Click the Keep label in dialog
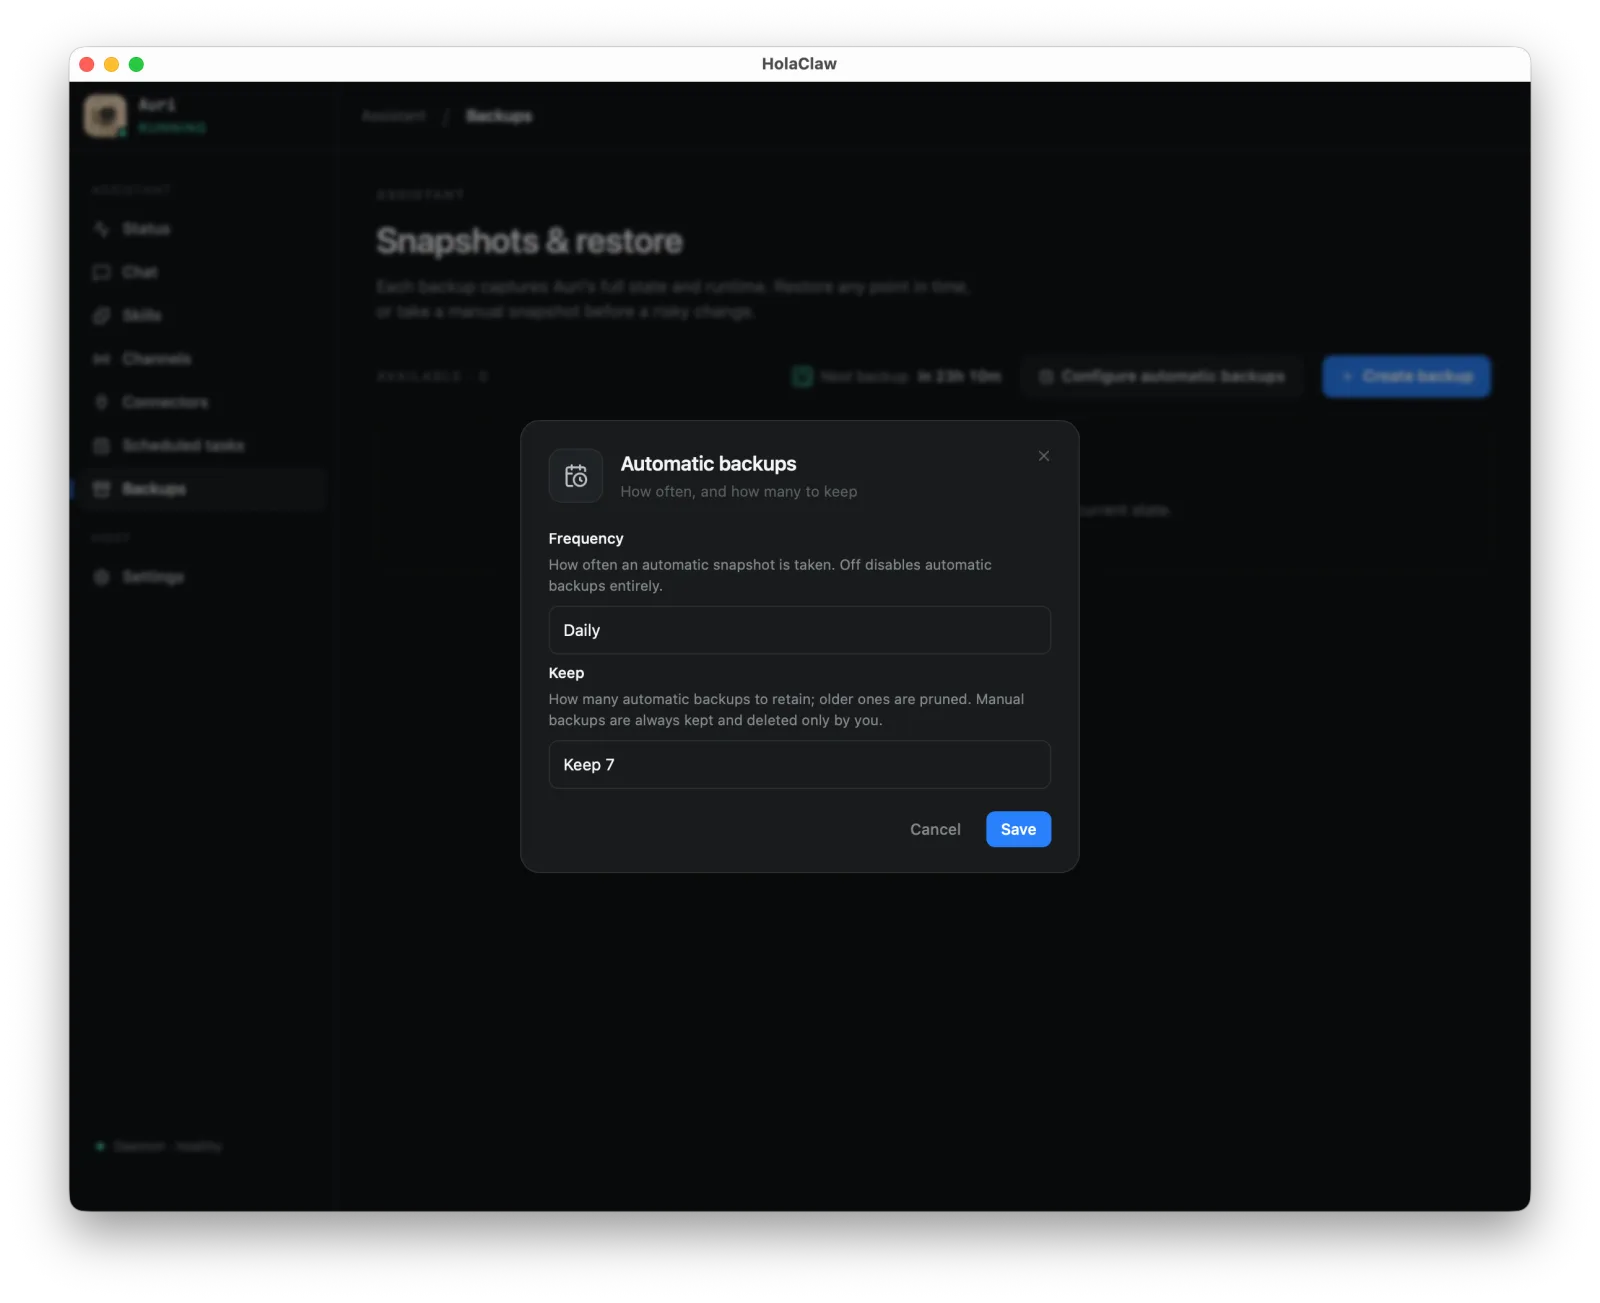 tap(566, 673)
